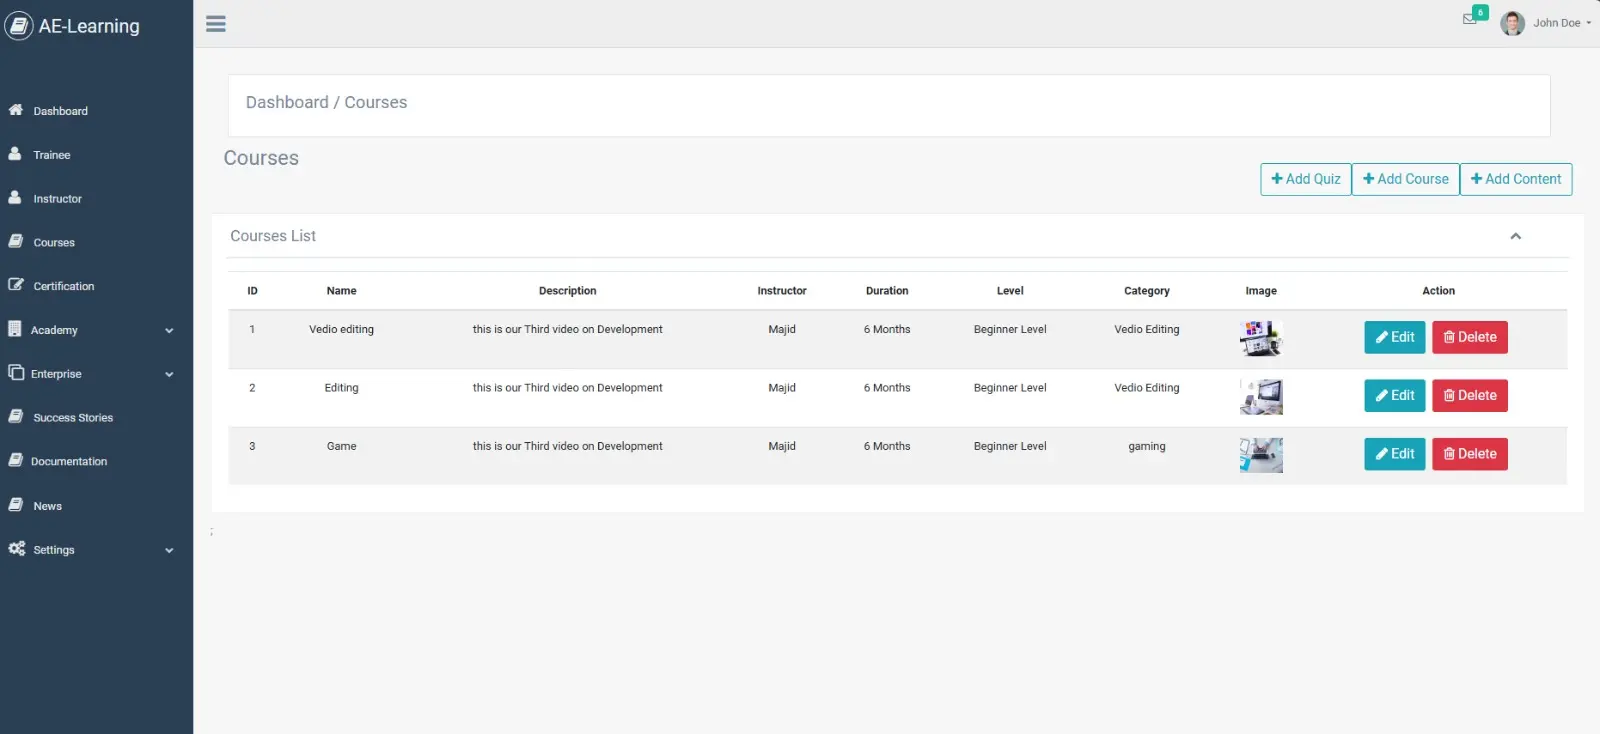Click John Doe's profile avatar

1512,23
